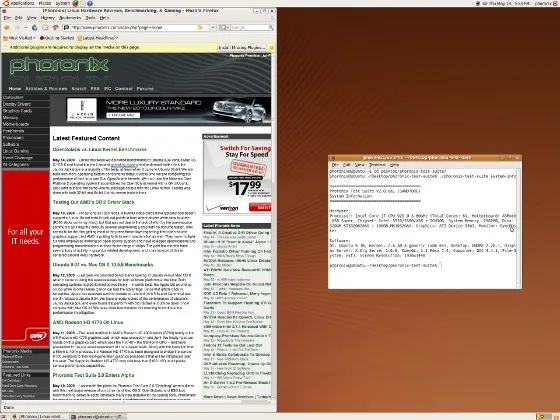This screenshot has width=560, height=420.
Task: Go to the Firefox Home page icon
Action: [x=55, y=28]
